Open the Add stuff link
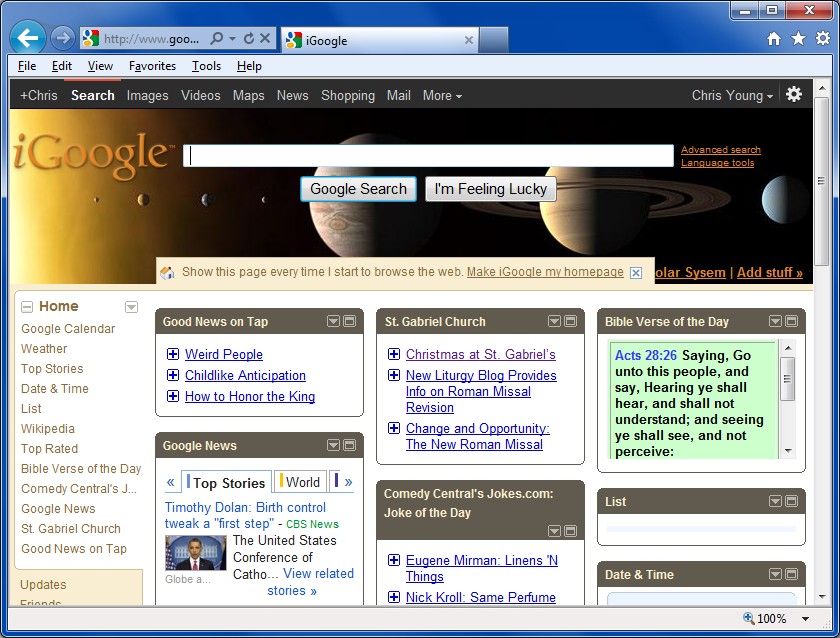The height and width of the screenshot is (638, 840). [770, 272]
